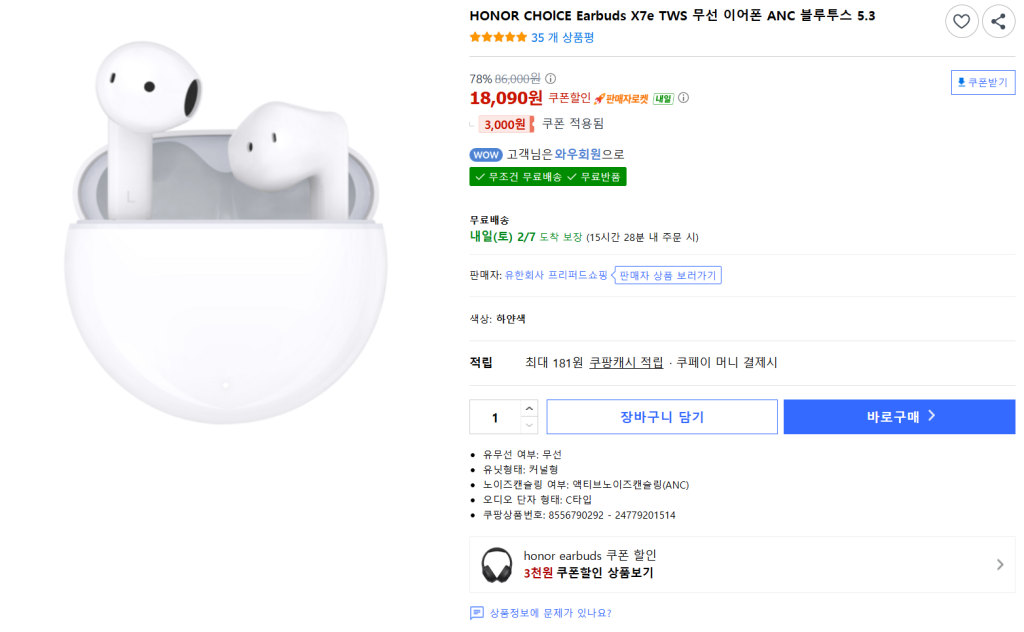Decrease quantity with the down arrow
The image size is (1024, 632).
click(x=529, y=426)
